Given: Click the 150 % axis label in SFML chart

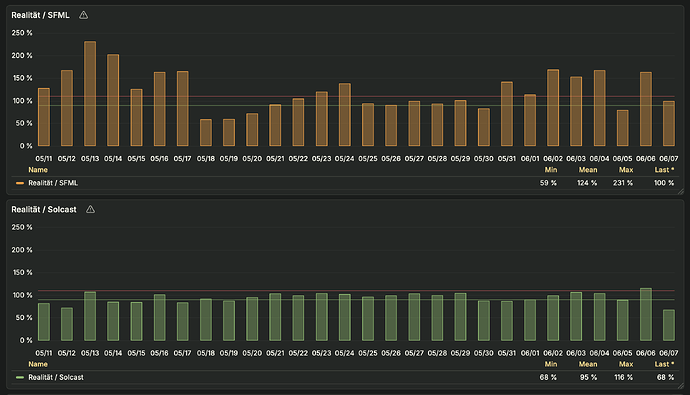Looking at the screenshot, I should click(x=22, y=78).
